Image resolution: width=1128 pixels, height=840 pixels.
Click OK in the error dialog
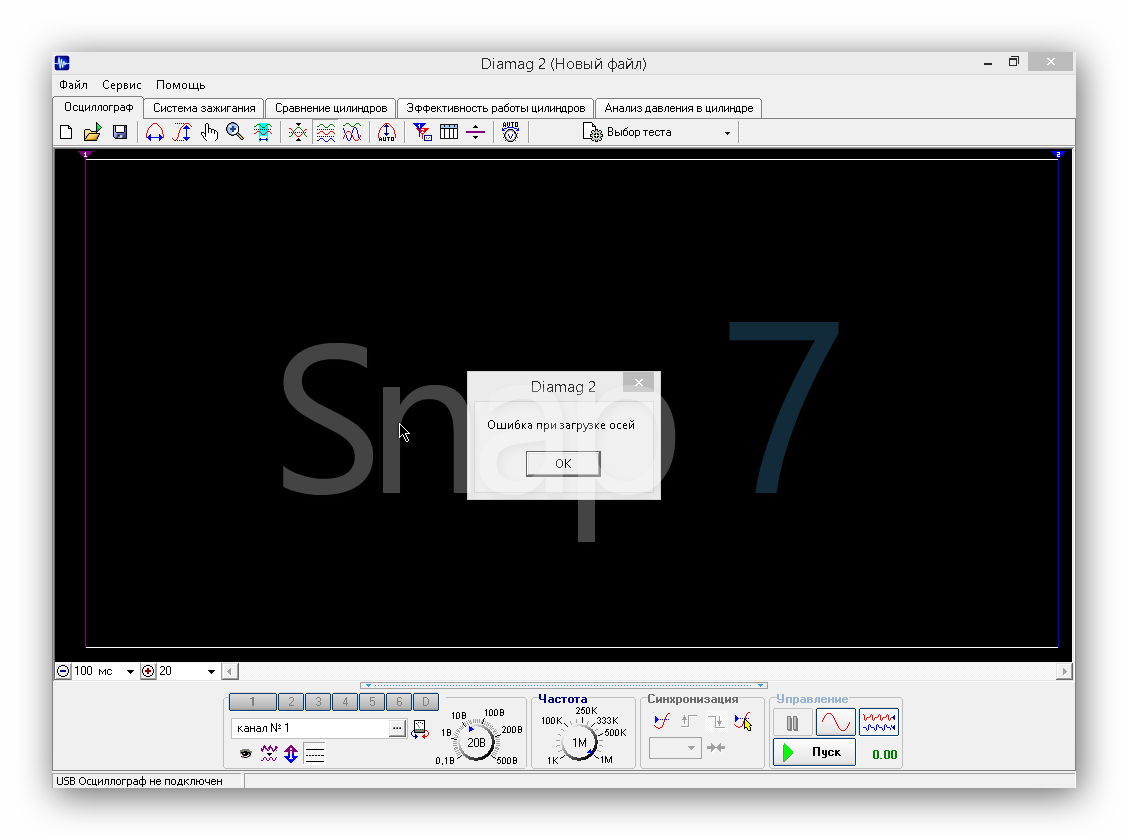563,464
